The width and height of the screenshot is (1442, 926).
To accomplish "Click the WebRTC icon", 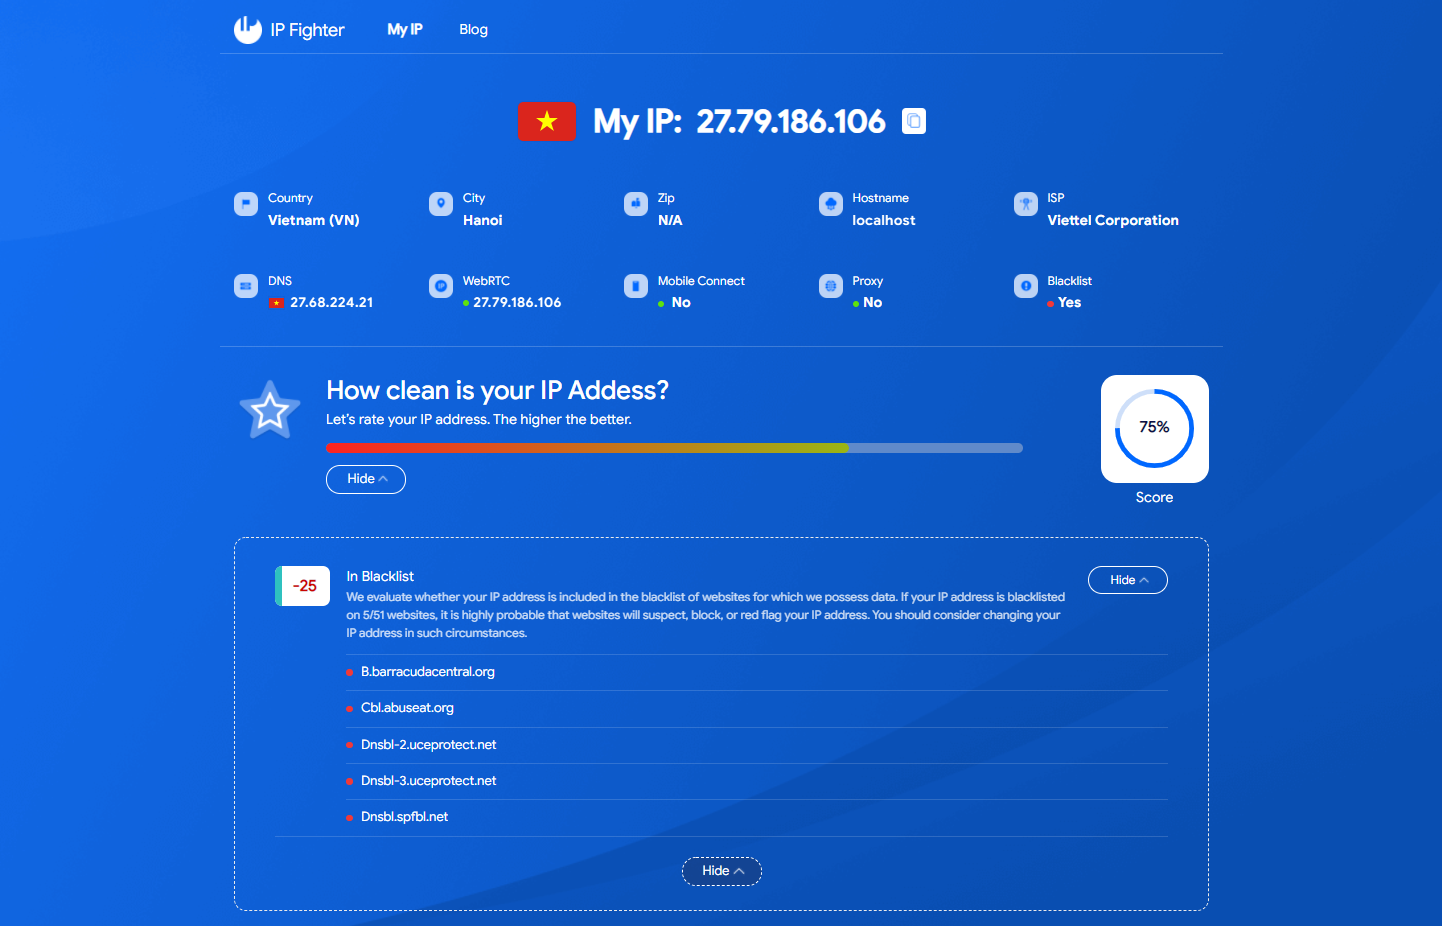I will [x=441, y=286].
